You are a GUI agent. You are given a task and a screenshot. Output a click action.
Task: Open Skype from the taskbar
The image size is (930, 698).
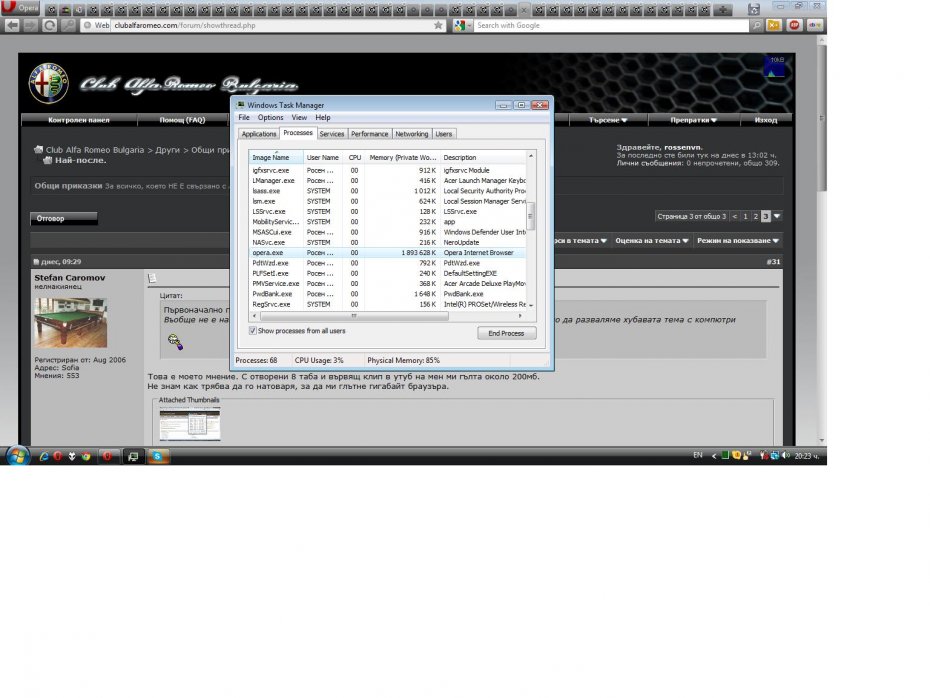[157, 456]
